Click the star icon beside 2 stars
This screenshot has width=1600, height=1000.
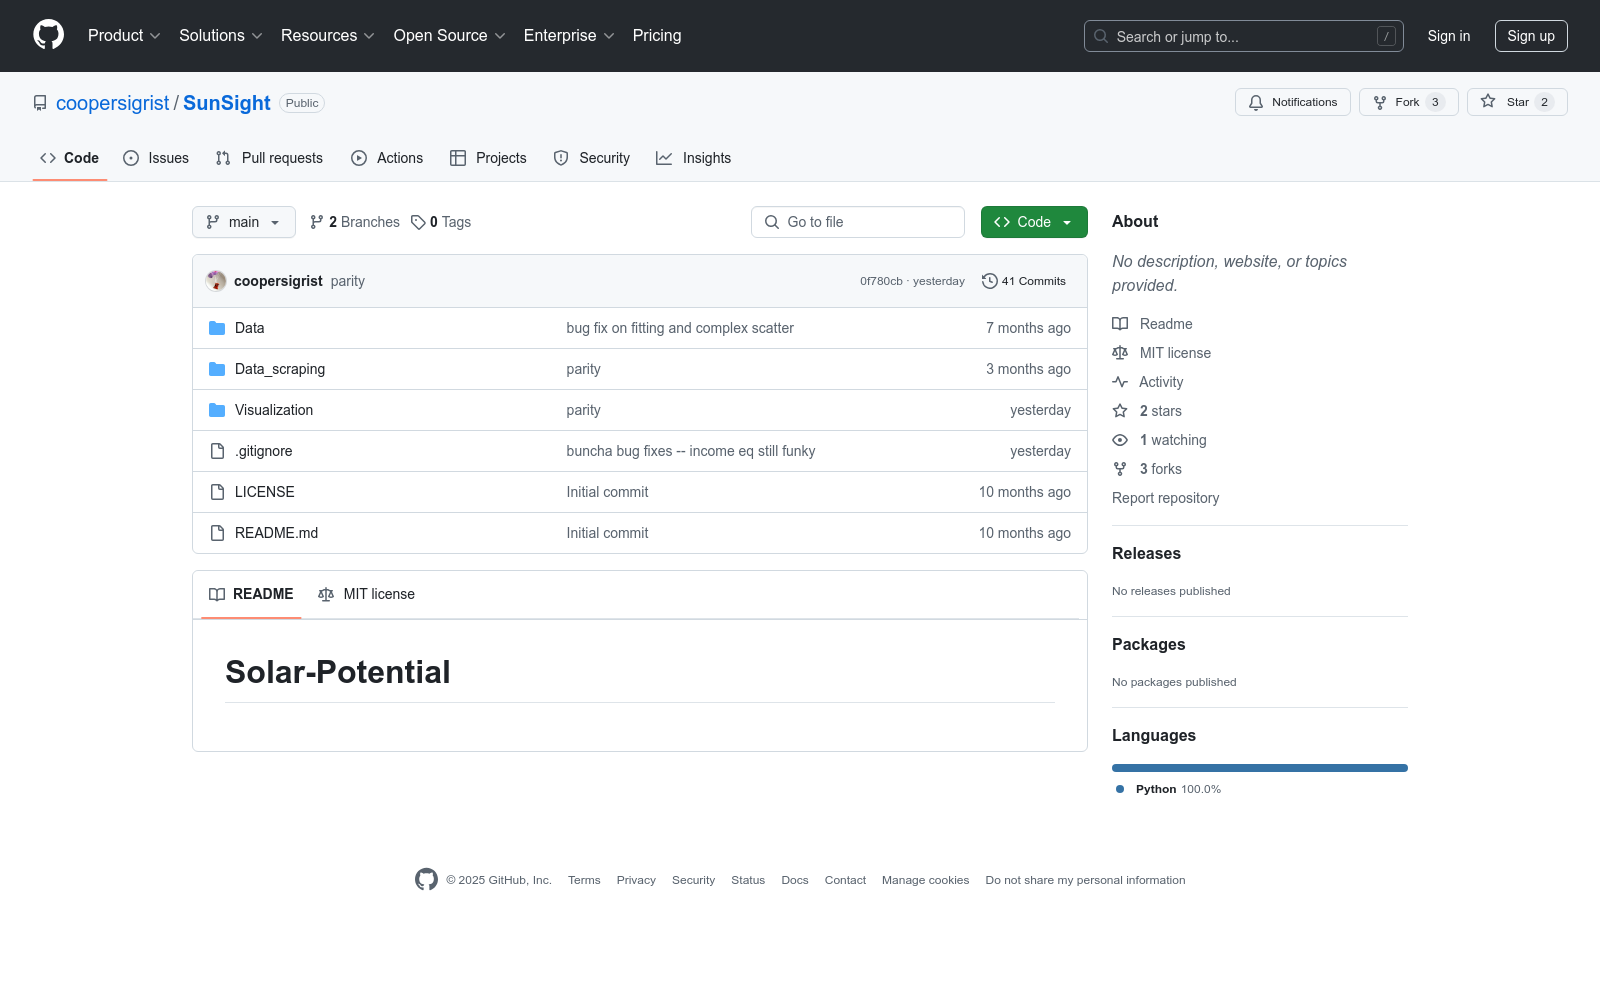(1120, 411)
